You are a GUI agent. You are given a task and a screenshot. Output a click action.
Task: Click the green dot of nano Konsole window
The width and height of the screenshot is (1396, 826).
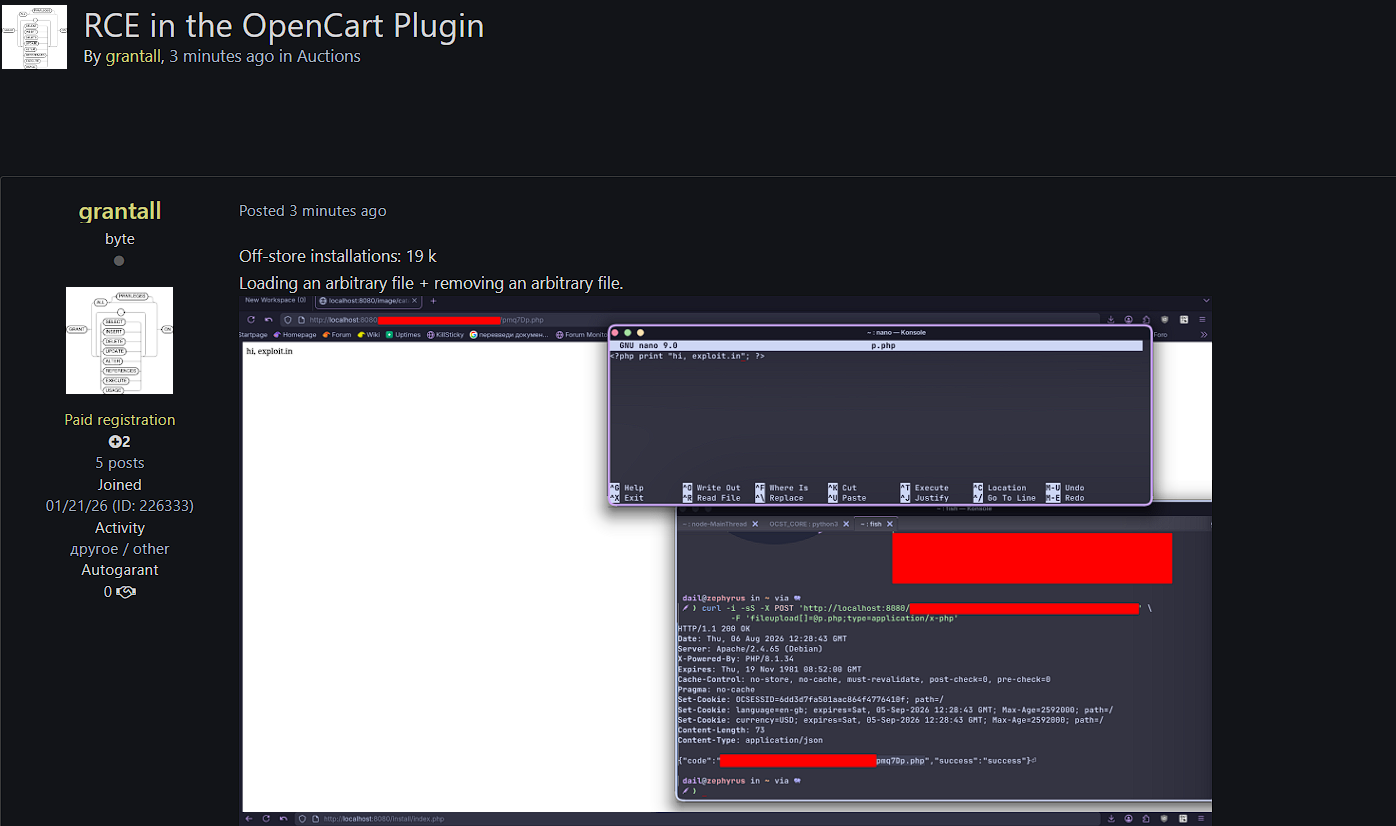[627, 332]
